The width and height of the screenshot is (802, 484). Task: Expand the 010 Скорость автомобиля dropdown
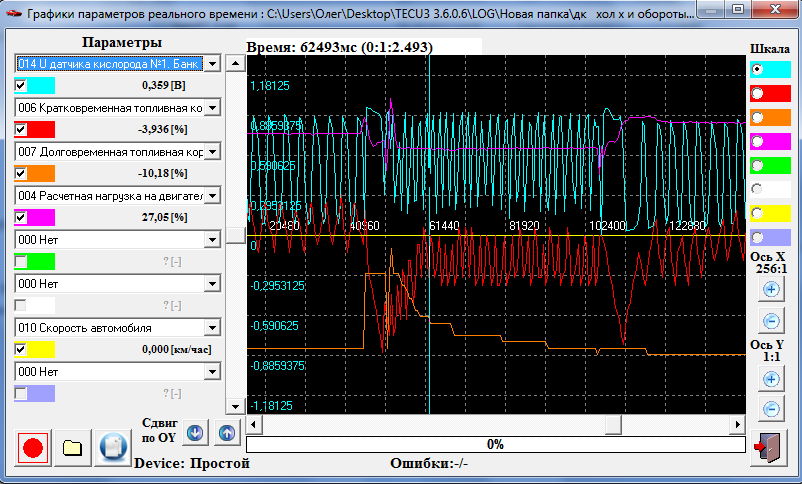[x=211, y=327]
